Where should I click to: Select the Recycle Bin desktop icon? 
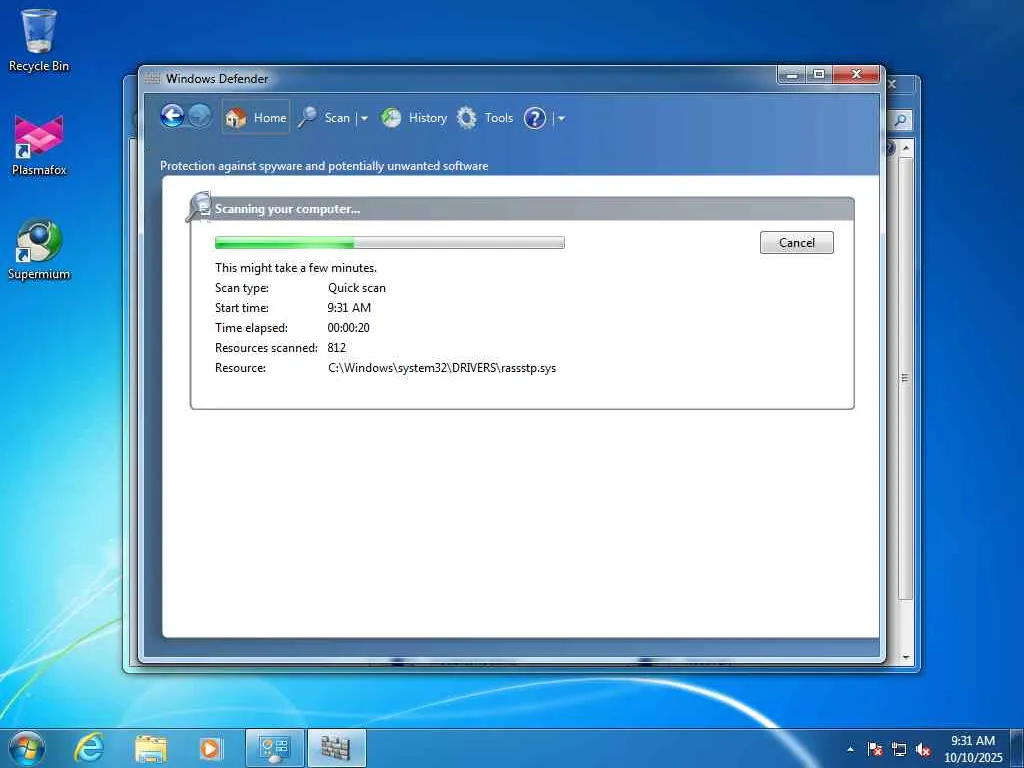coord(39,40)
